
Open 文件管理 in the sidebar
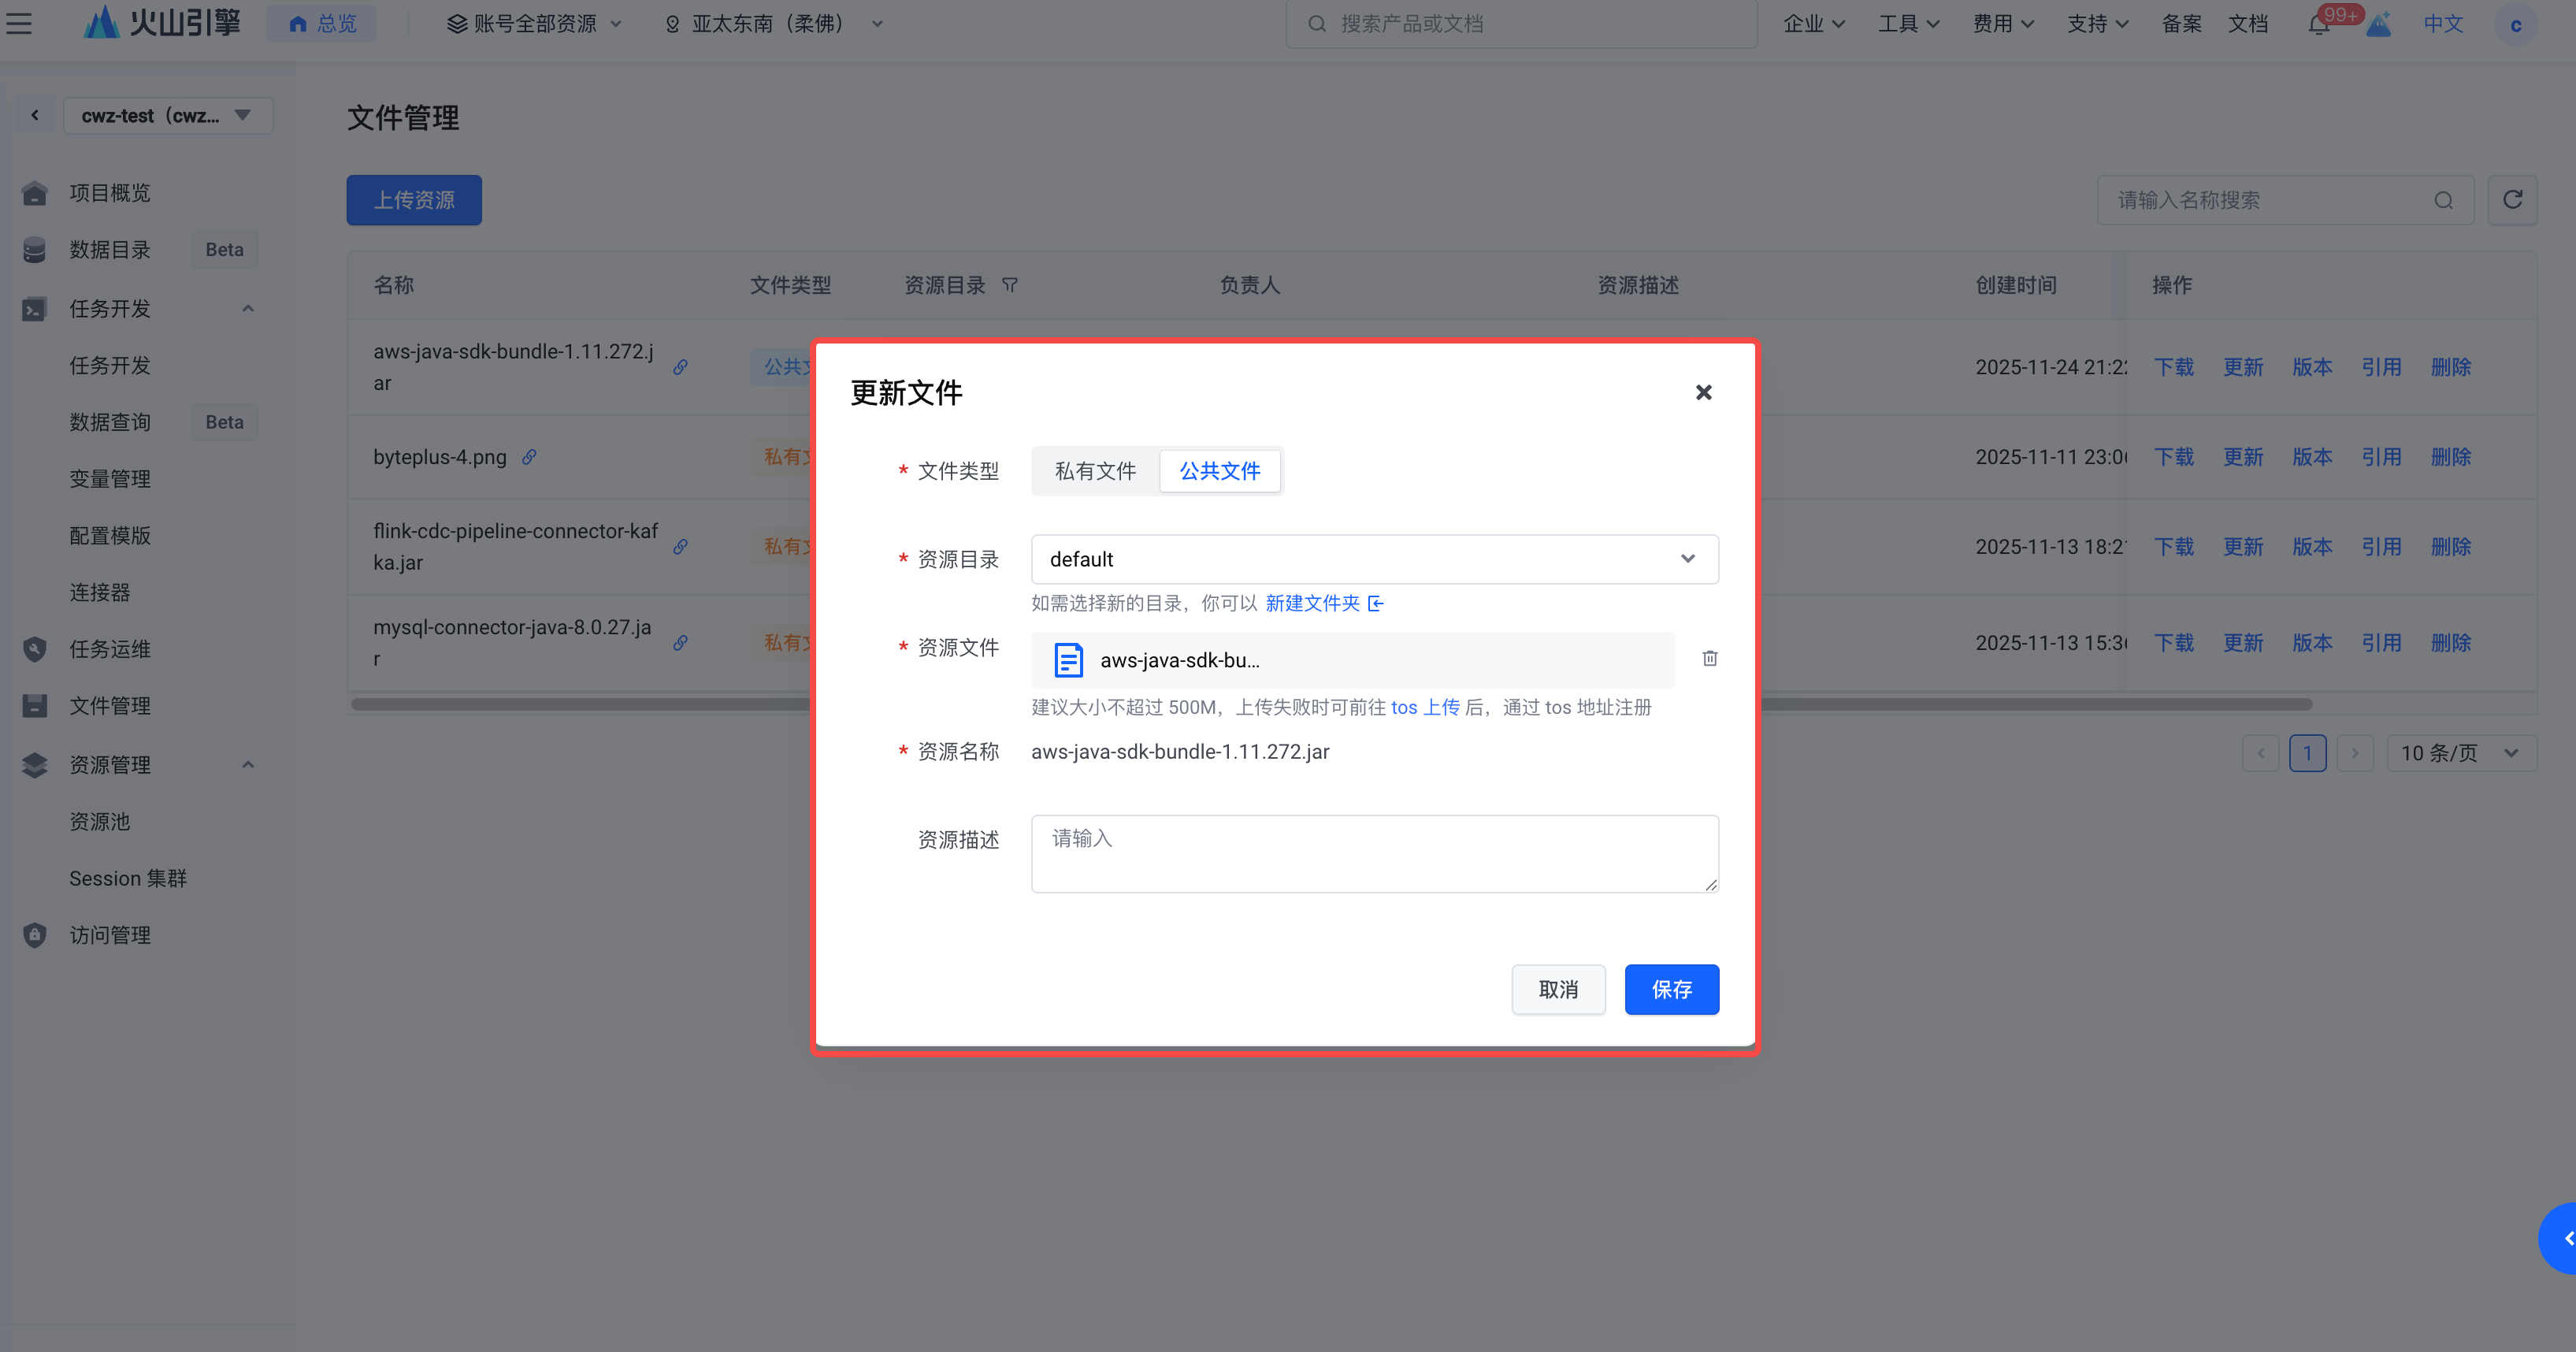110,706
